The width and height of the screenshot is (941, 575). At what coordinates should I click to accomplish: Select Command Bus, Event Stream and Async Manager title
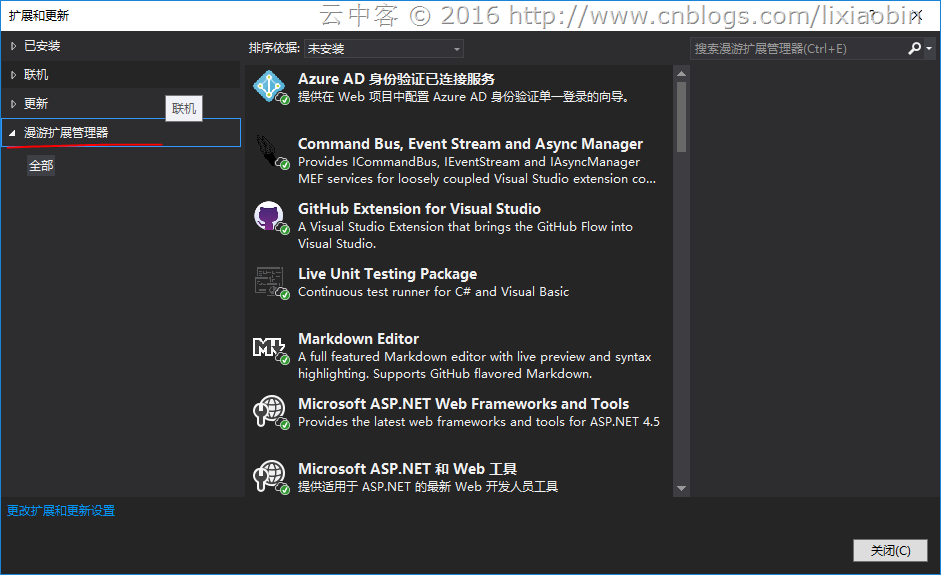(x=470, y=144)
